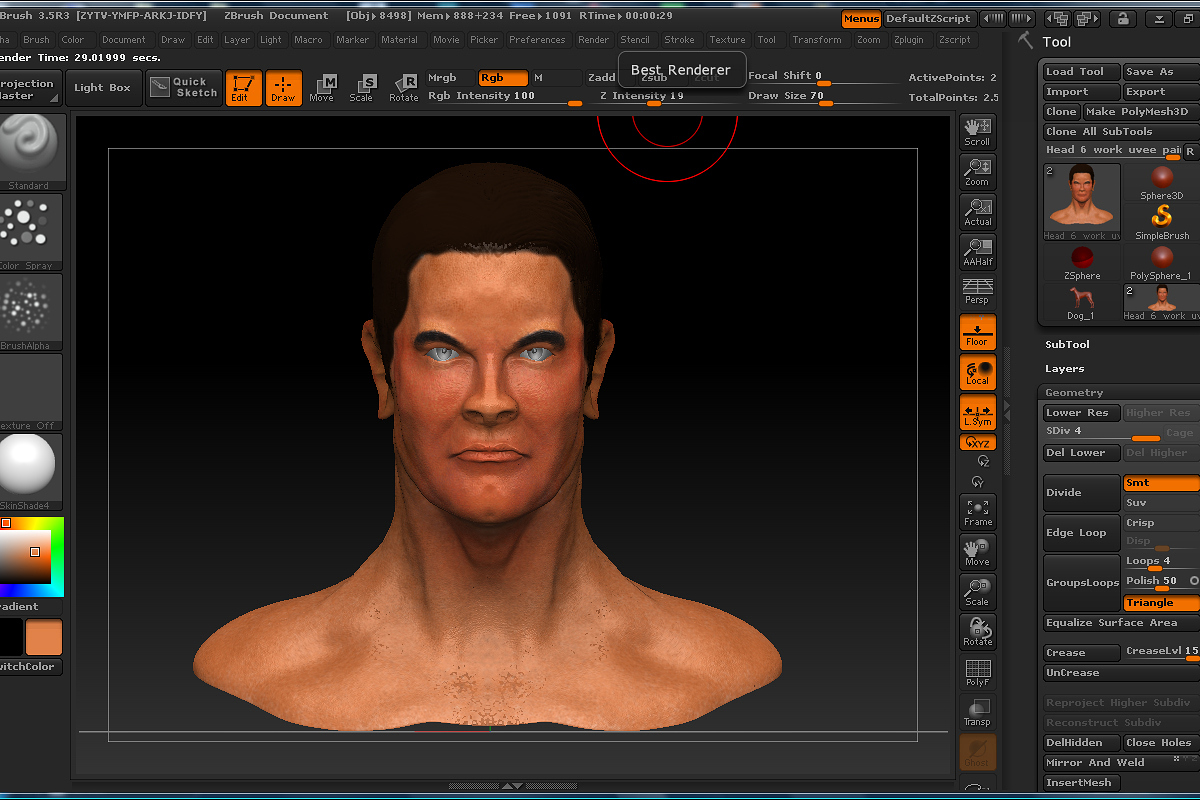Click the black secondary color swatch
This screenshot has height=800, width=1200.
(11, 637)
